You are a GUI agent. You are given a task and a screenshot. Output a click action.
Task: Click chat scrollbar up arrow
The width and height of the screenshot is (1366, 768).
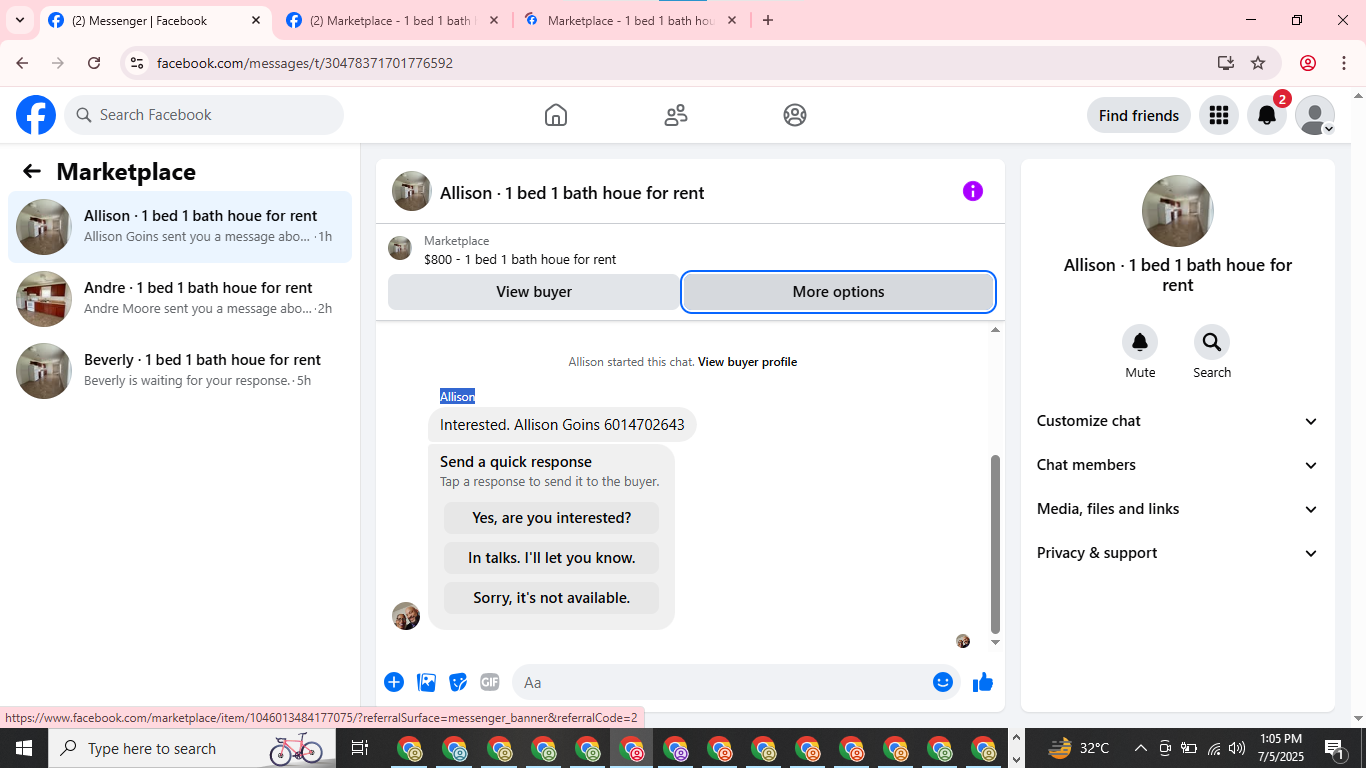(995, 330)
